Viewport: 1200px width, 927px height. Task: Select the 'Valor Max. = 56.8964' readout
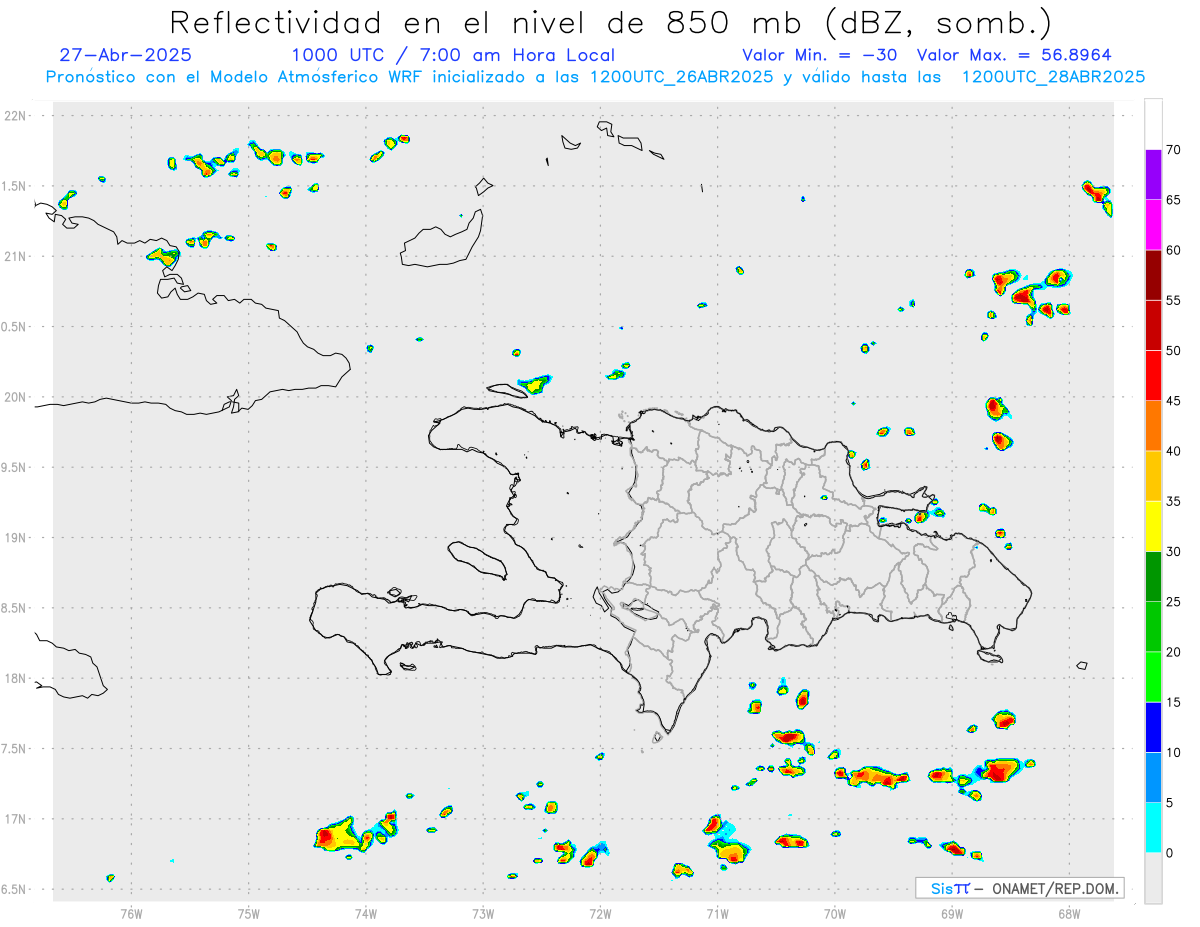tap(1014, 55)
